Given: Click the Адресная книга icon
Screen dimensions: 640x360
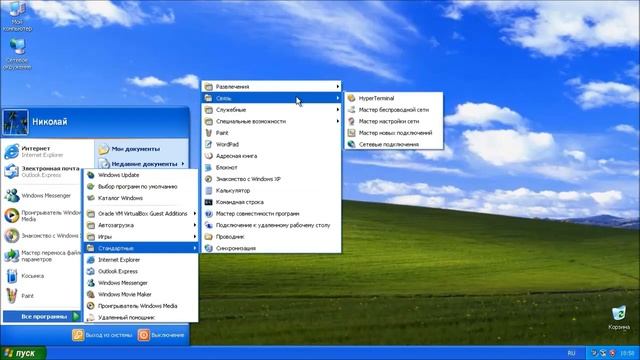Looking at the screenshot, I should point(209,156).
